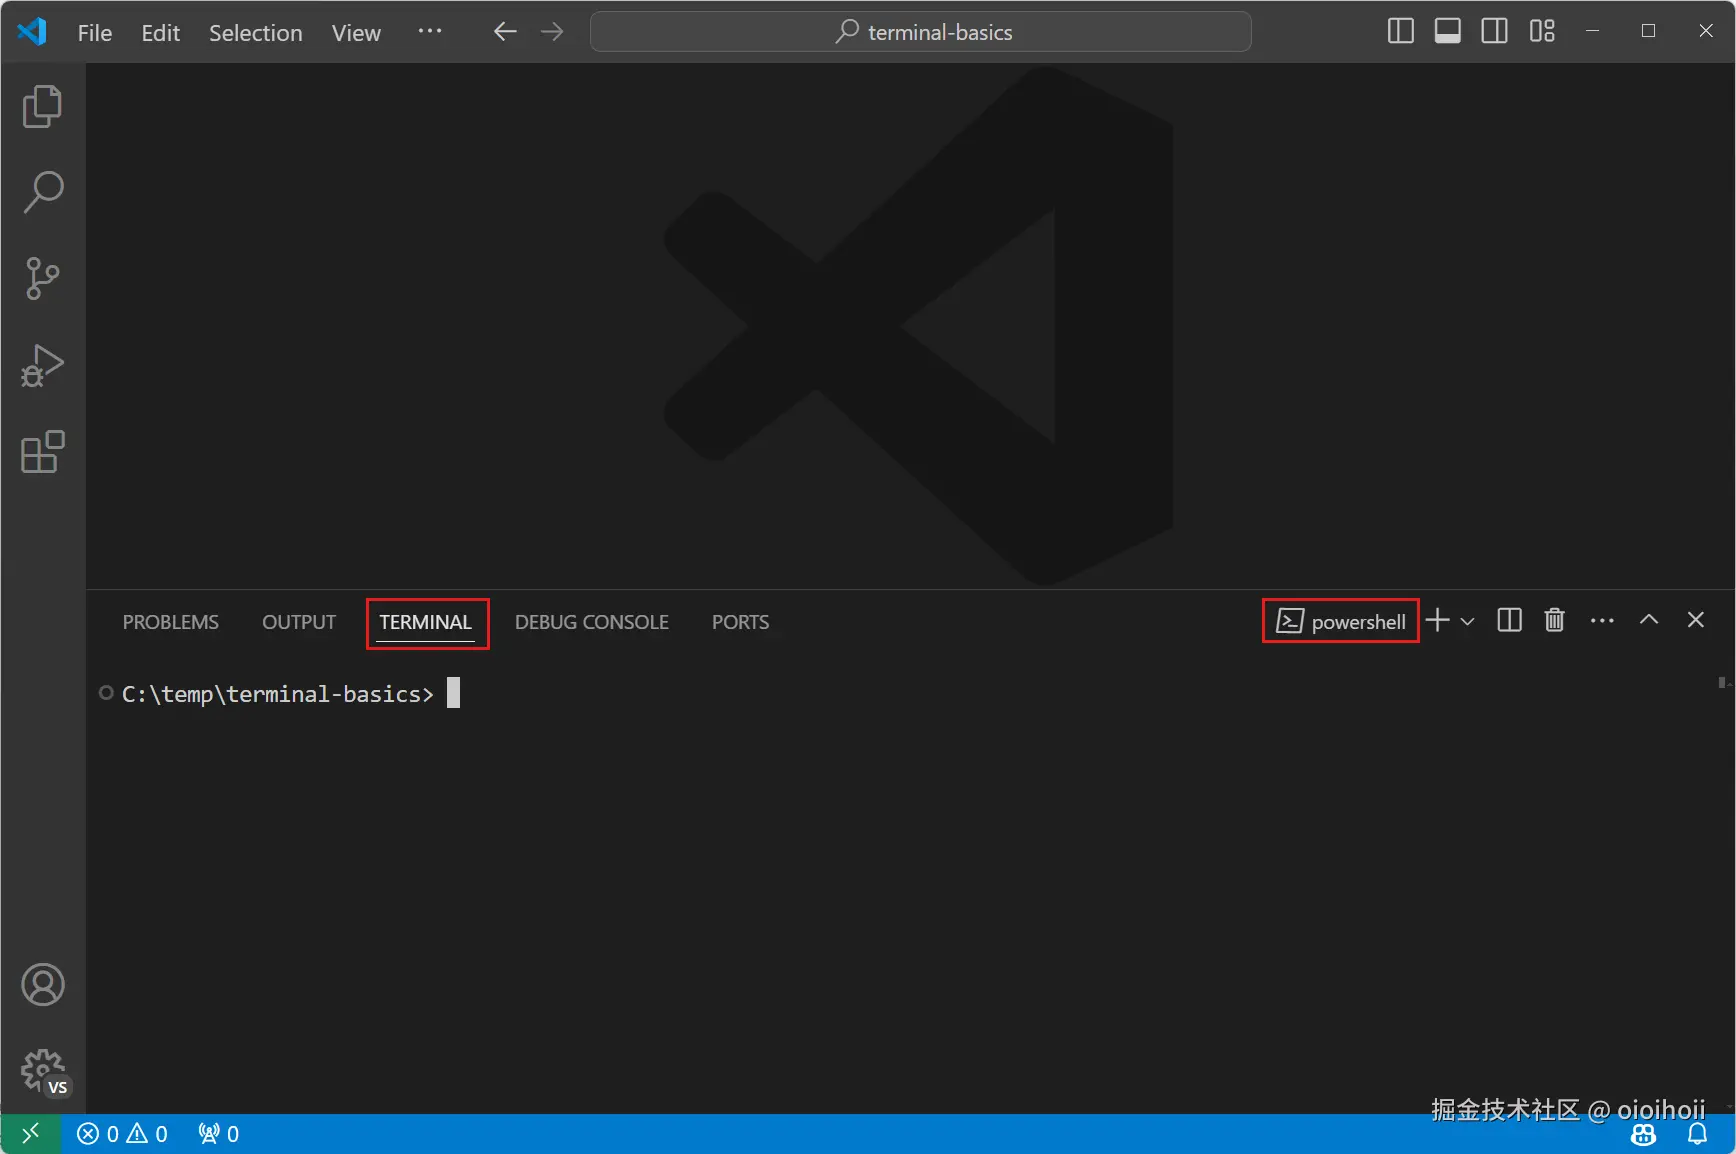Open a remote window from status bar

(31, 1134)
